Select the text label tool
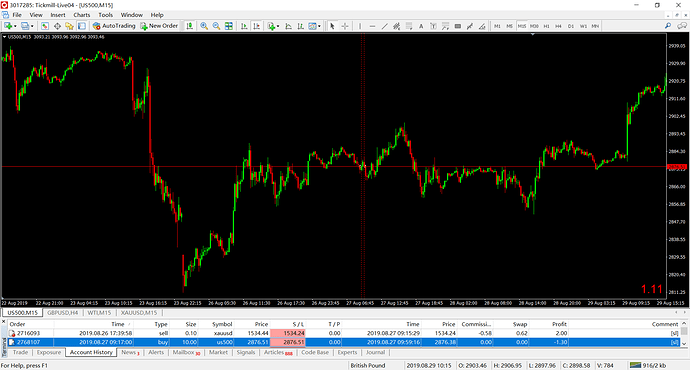 click(421, 26)
